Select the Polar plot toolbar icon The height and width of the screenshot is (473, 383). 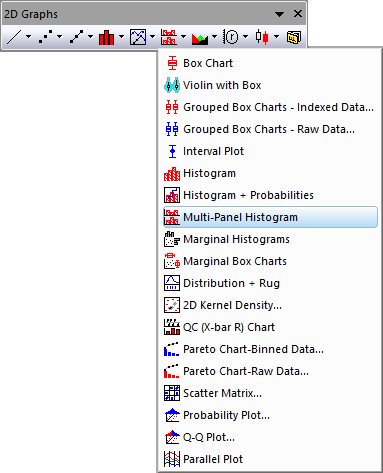coord(231,37)
